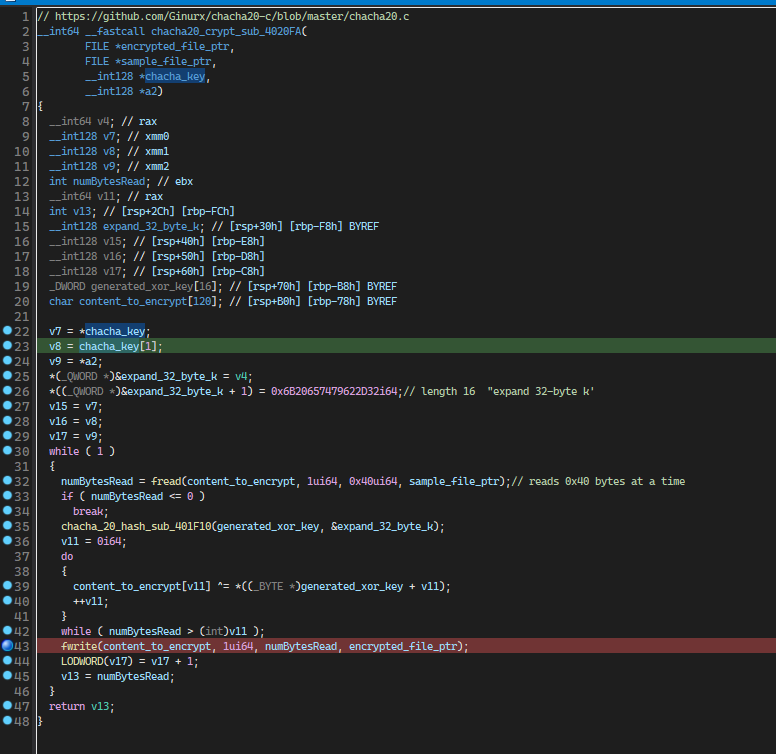This screenshot has width=776, height=754.
Task: Disable active breakpoint on line 43
Action: (7, 646)
